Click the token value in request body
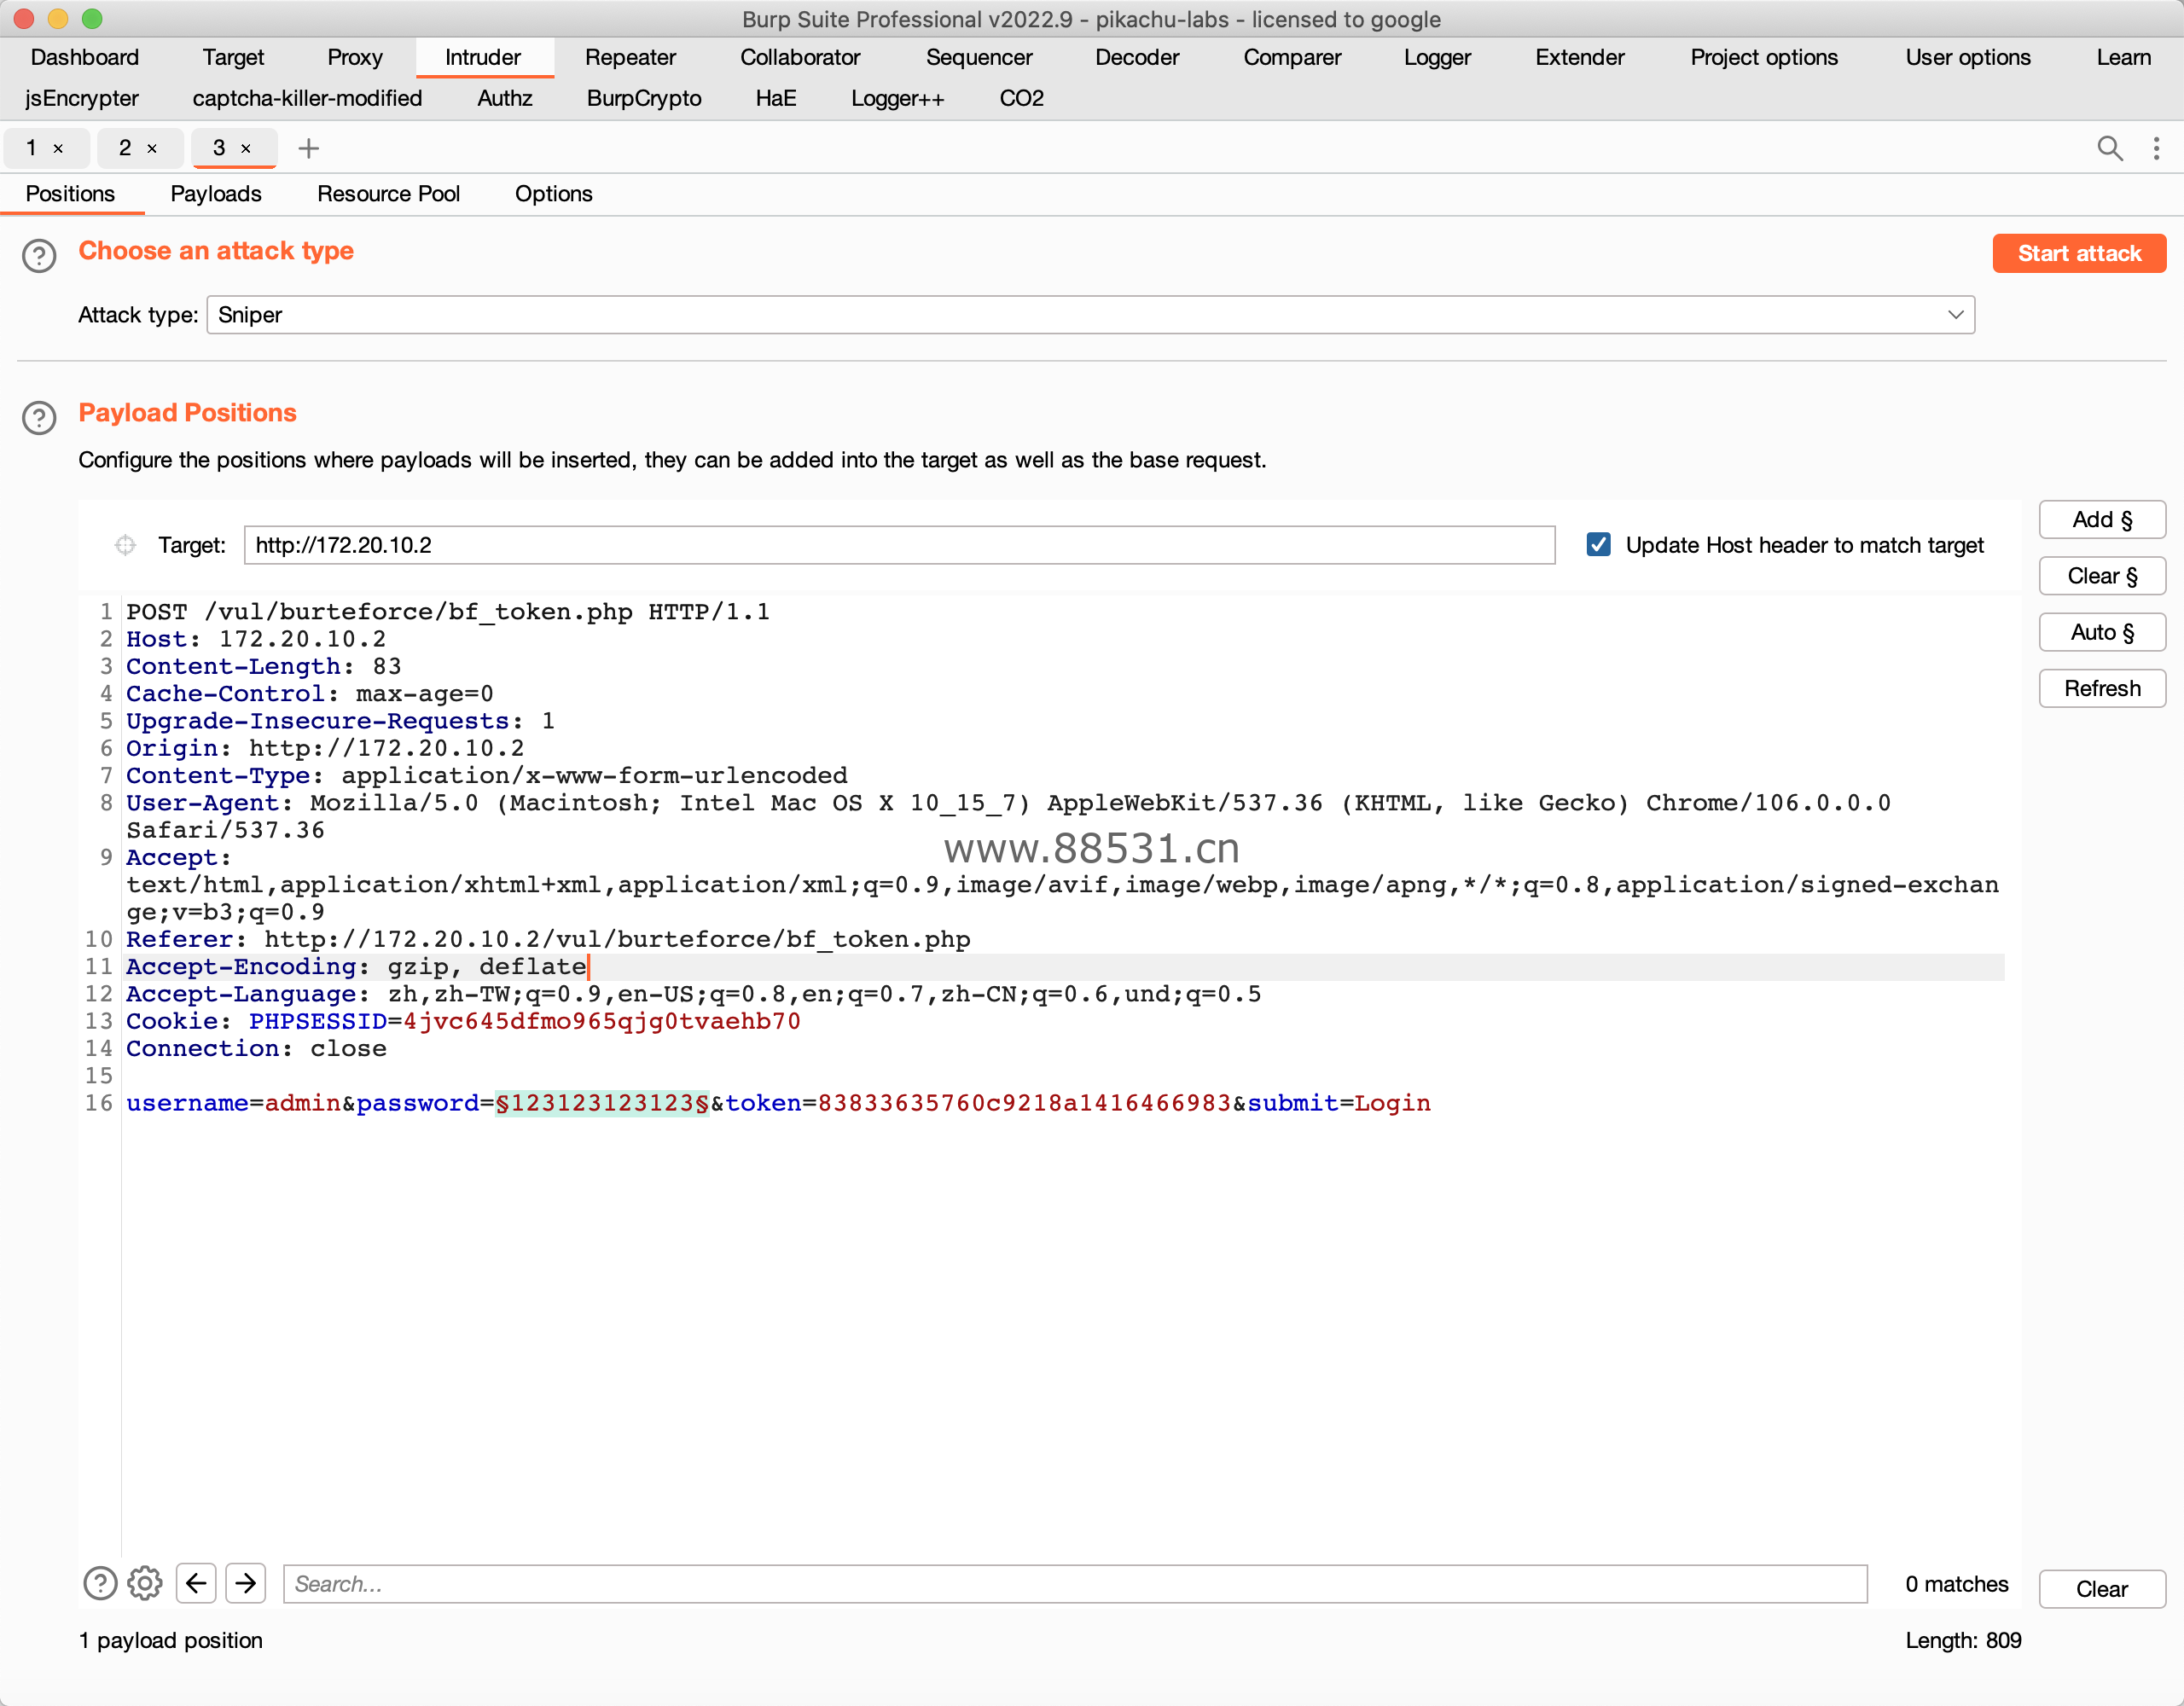 [1024, 1103]
